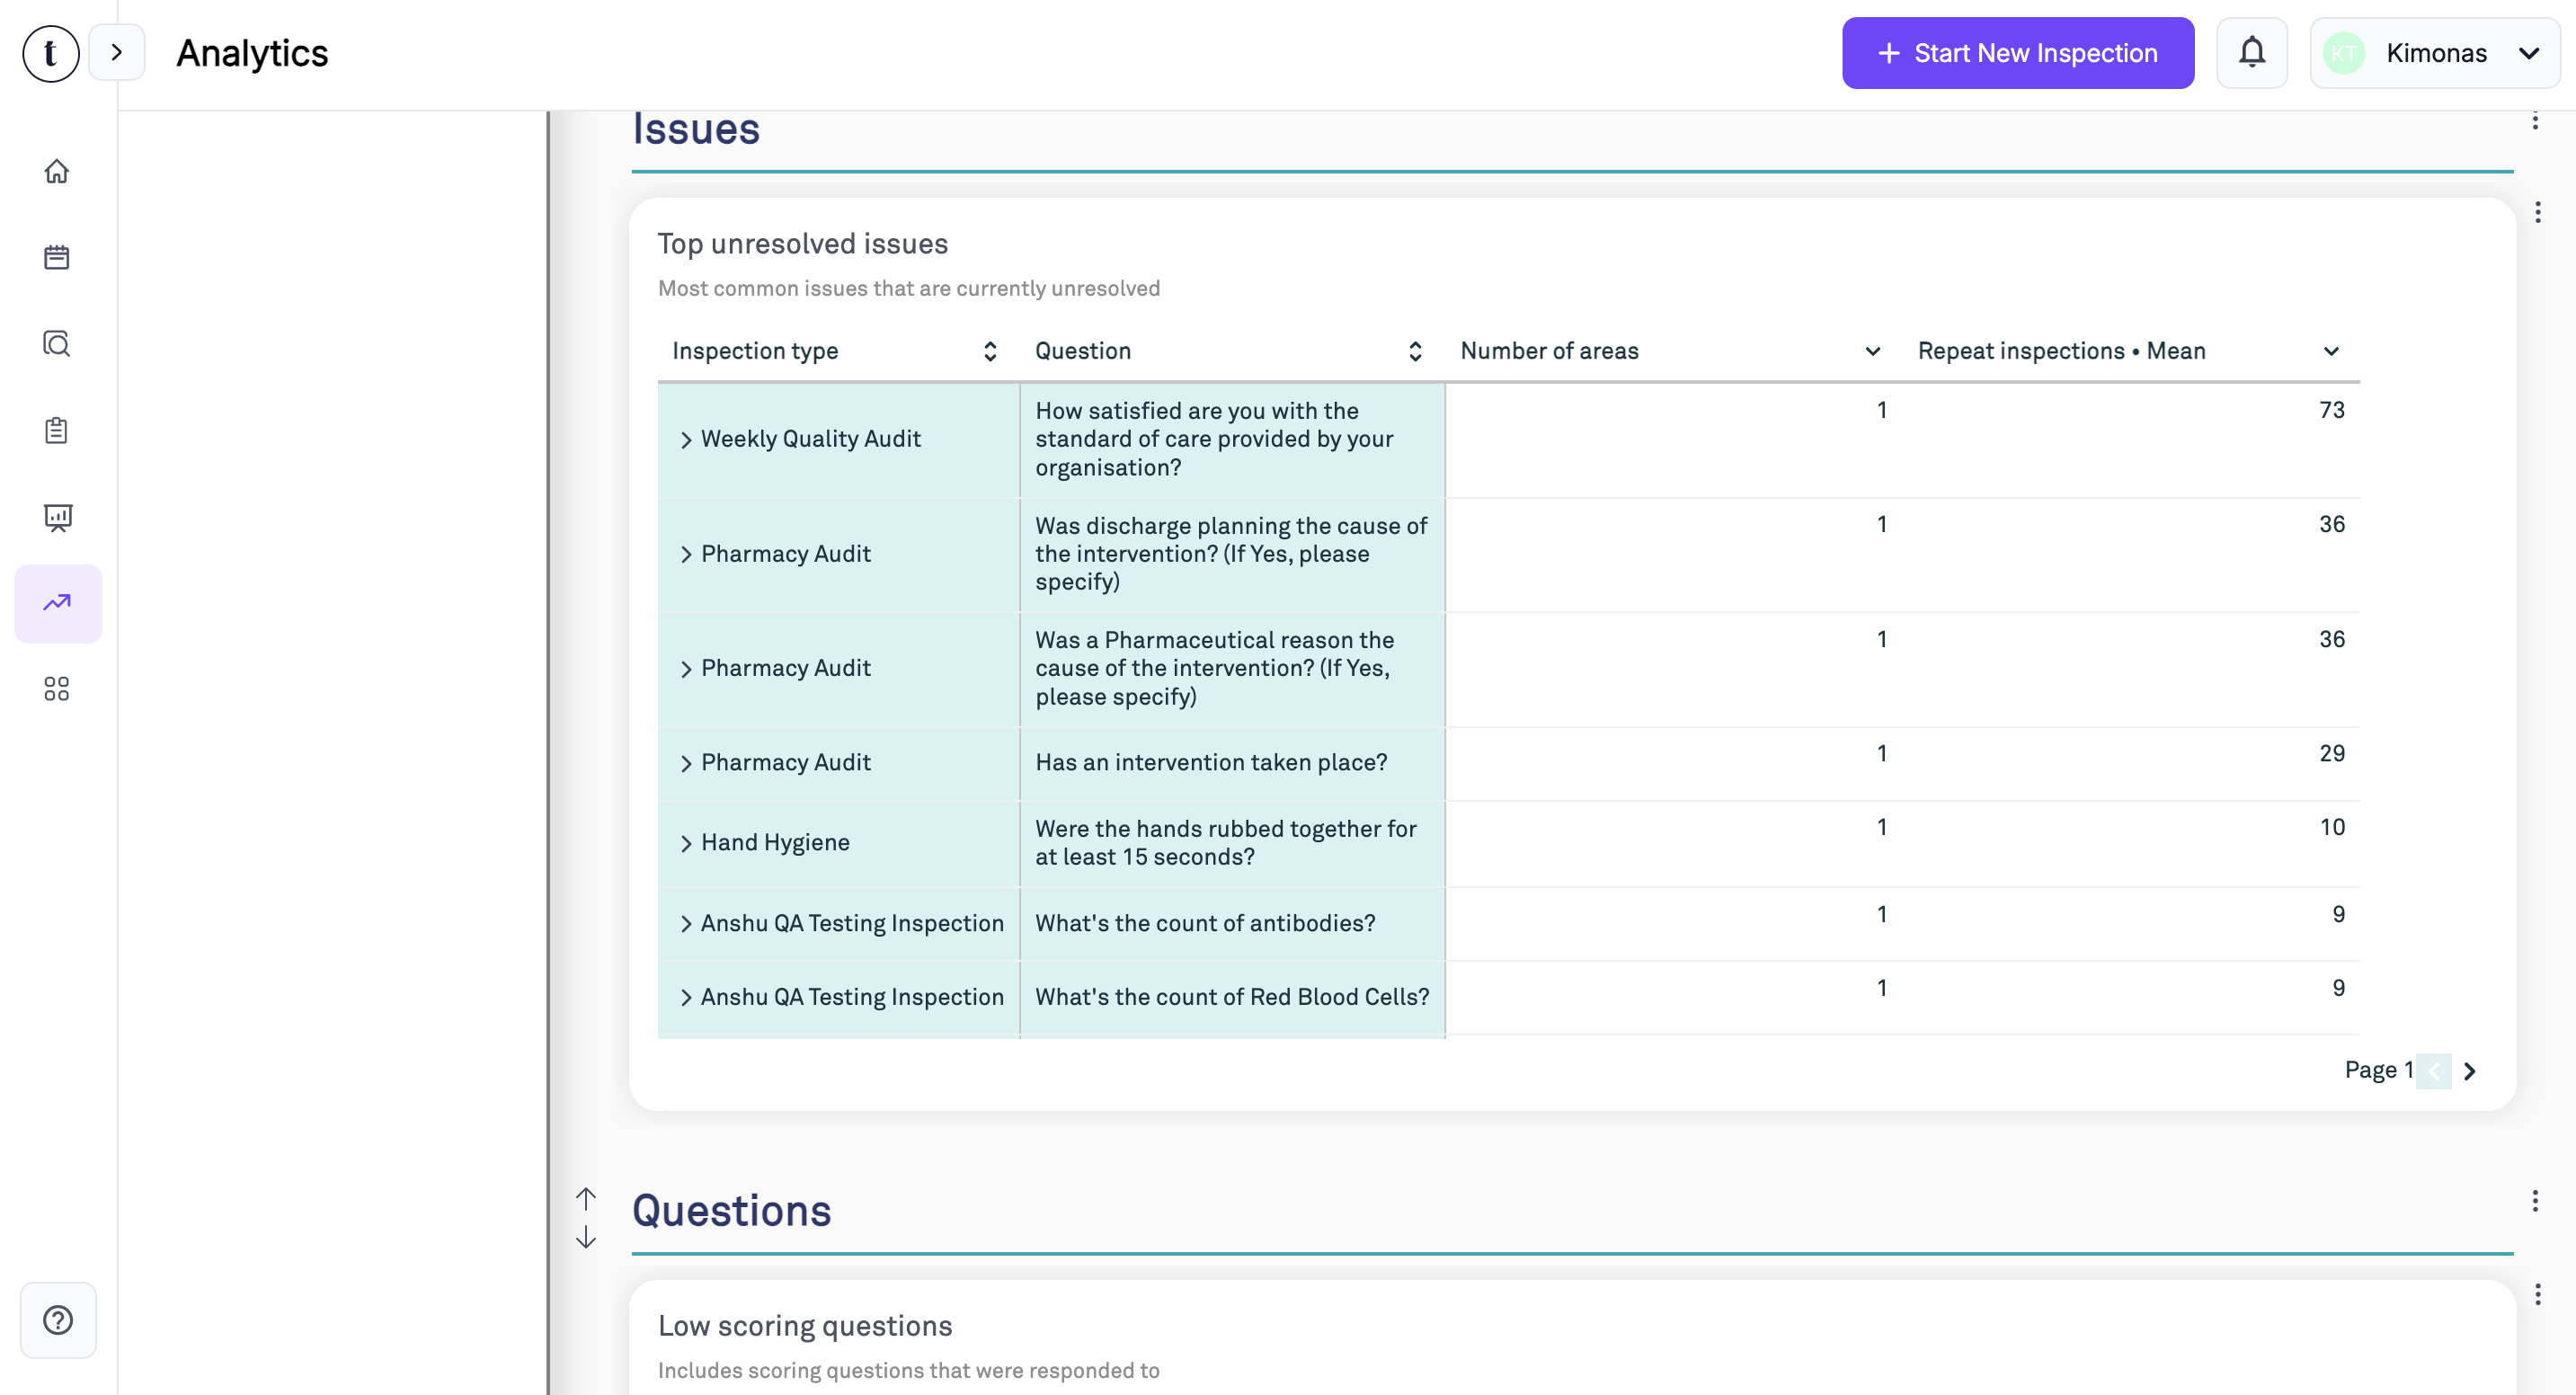The height and width of the screenshot is (1395, 2576).
Task: Move the Questions section down with arrow
Action: [586, 1238]
